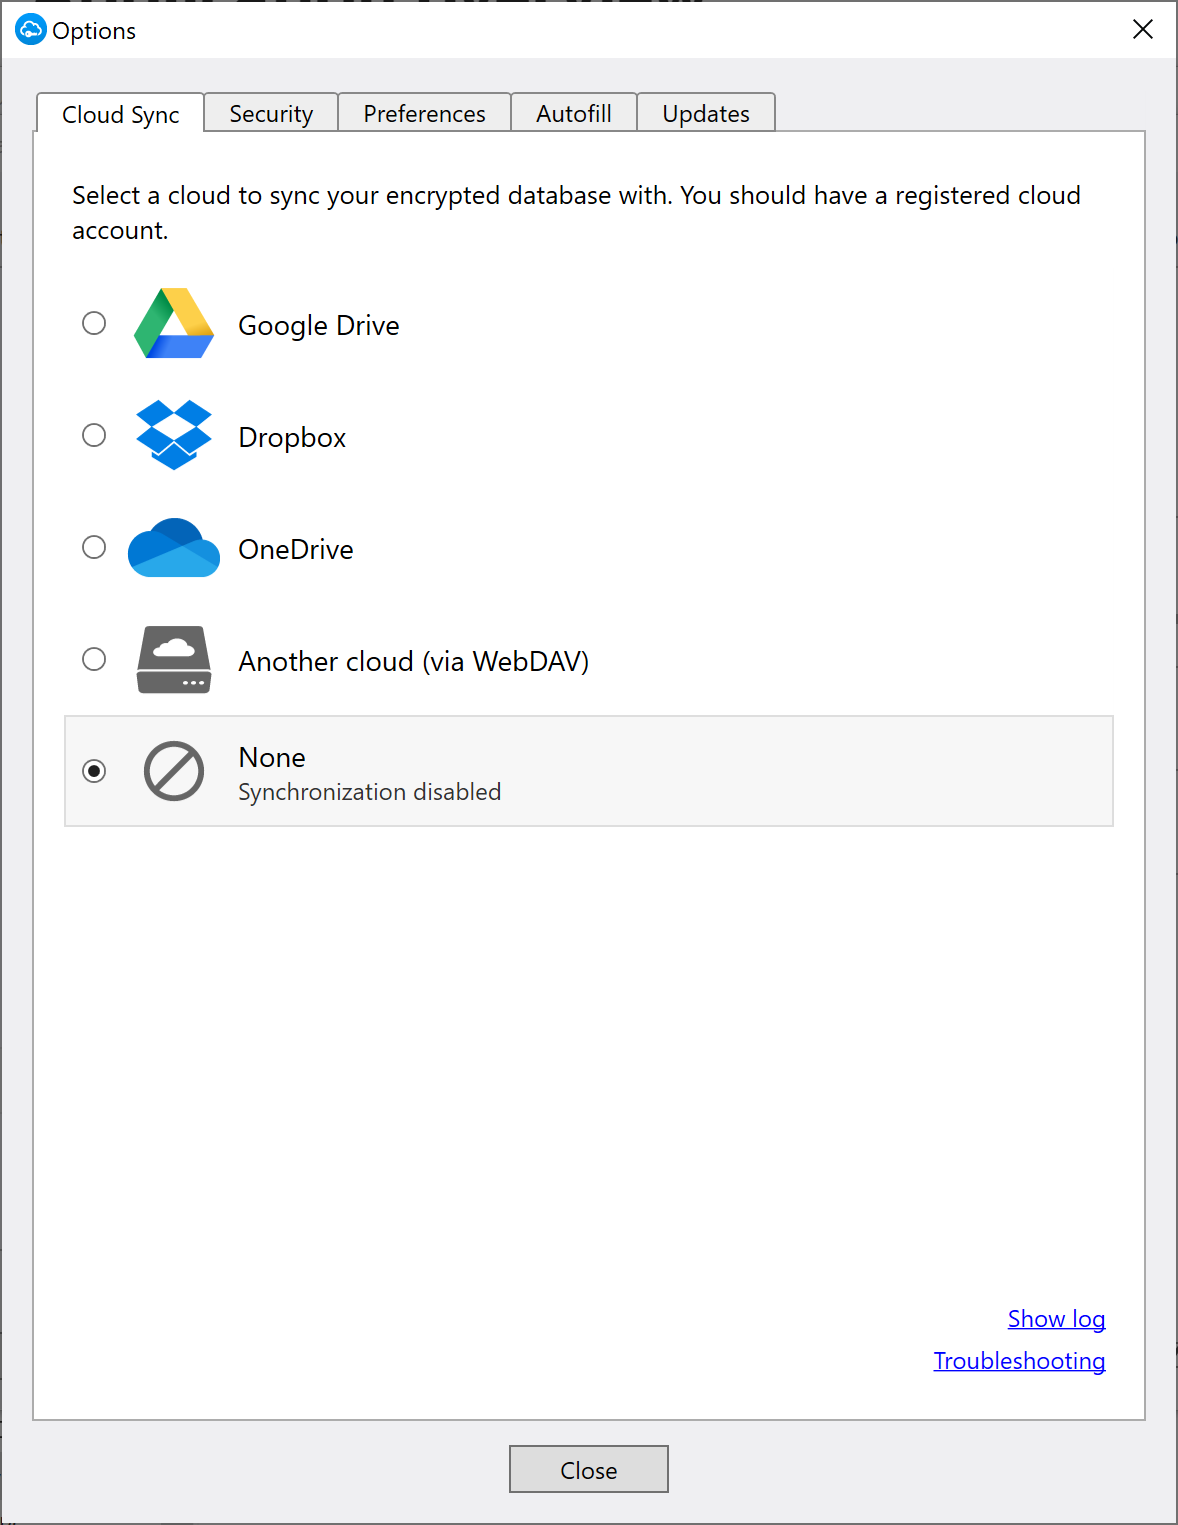Click the OneDrive cloud icon
This screenshot has width=1178, height=1525.
click(x=174, y=547)
